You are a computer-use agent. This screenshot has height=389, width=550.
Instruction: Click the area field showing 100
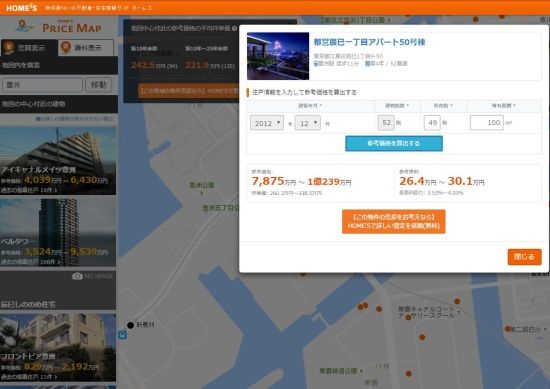click(487, 122)
